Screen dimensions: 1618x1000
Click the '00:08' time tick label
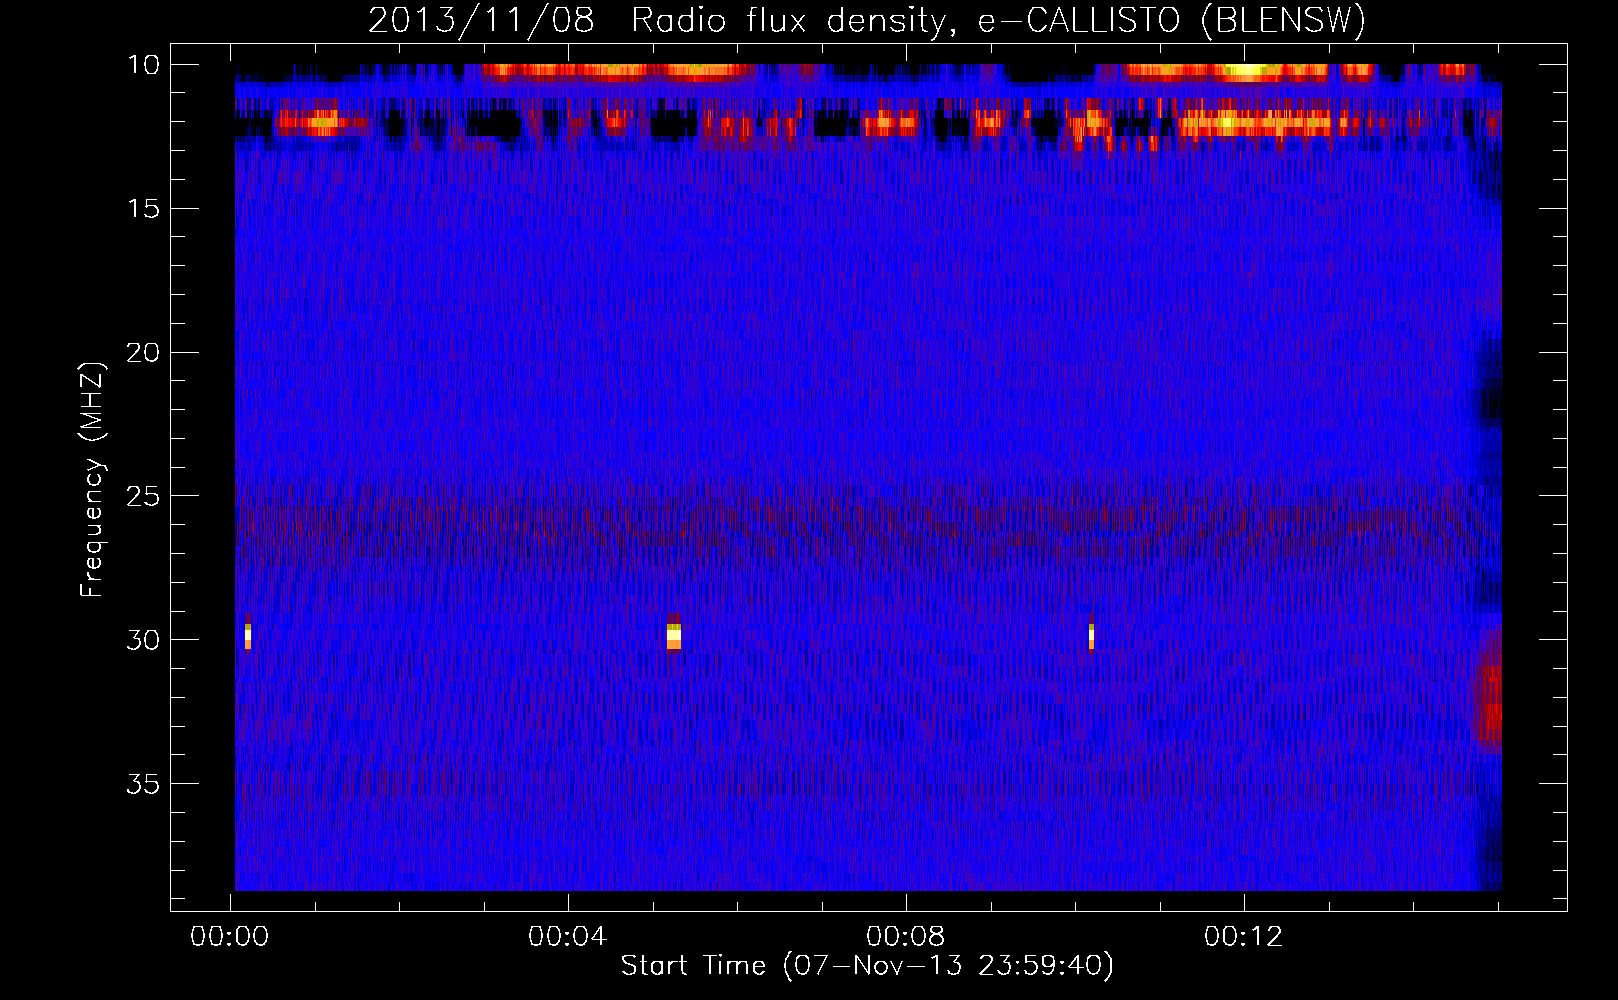(x=906, y=937)
